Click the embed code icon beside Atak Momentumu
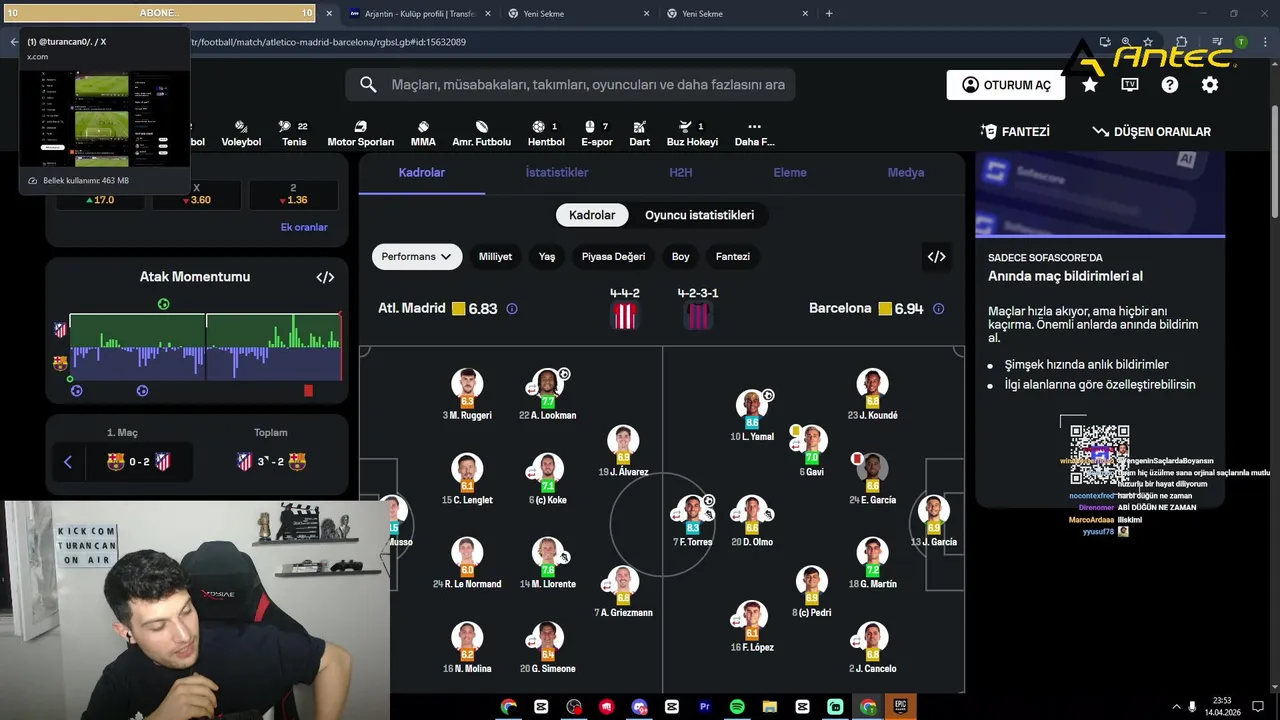This screenshot has height=720, width=1280. coord(325,277)
